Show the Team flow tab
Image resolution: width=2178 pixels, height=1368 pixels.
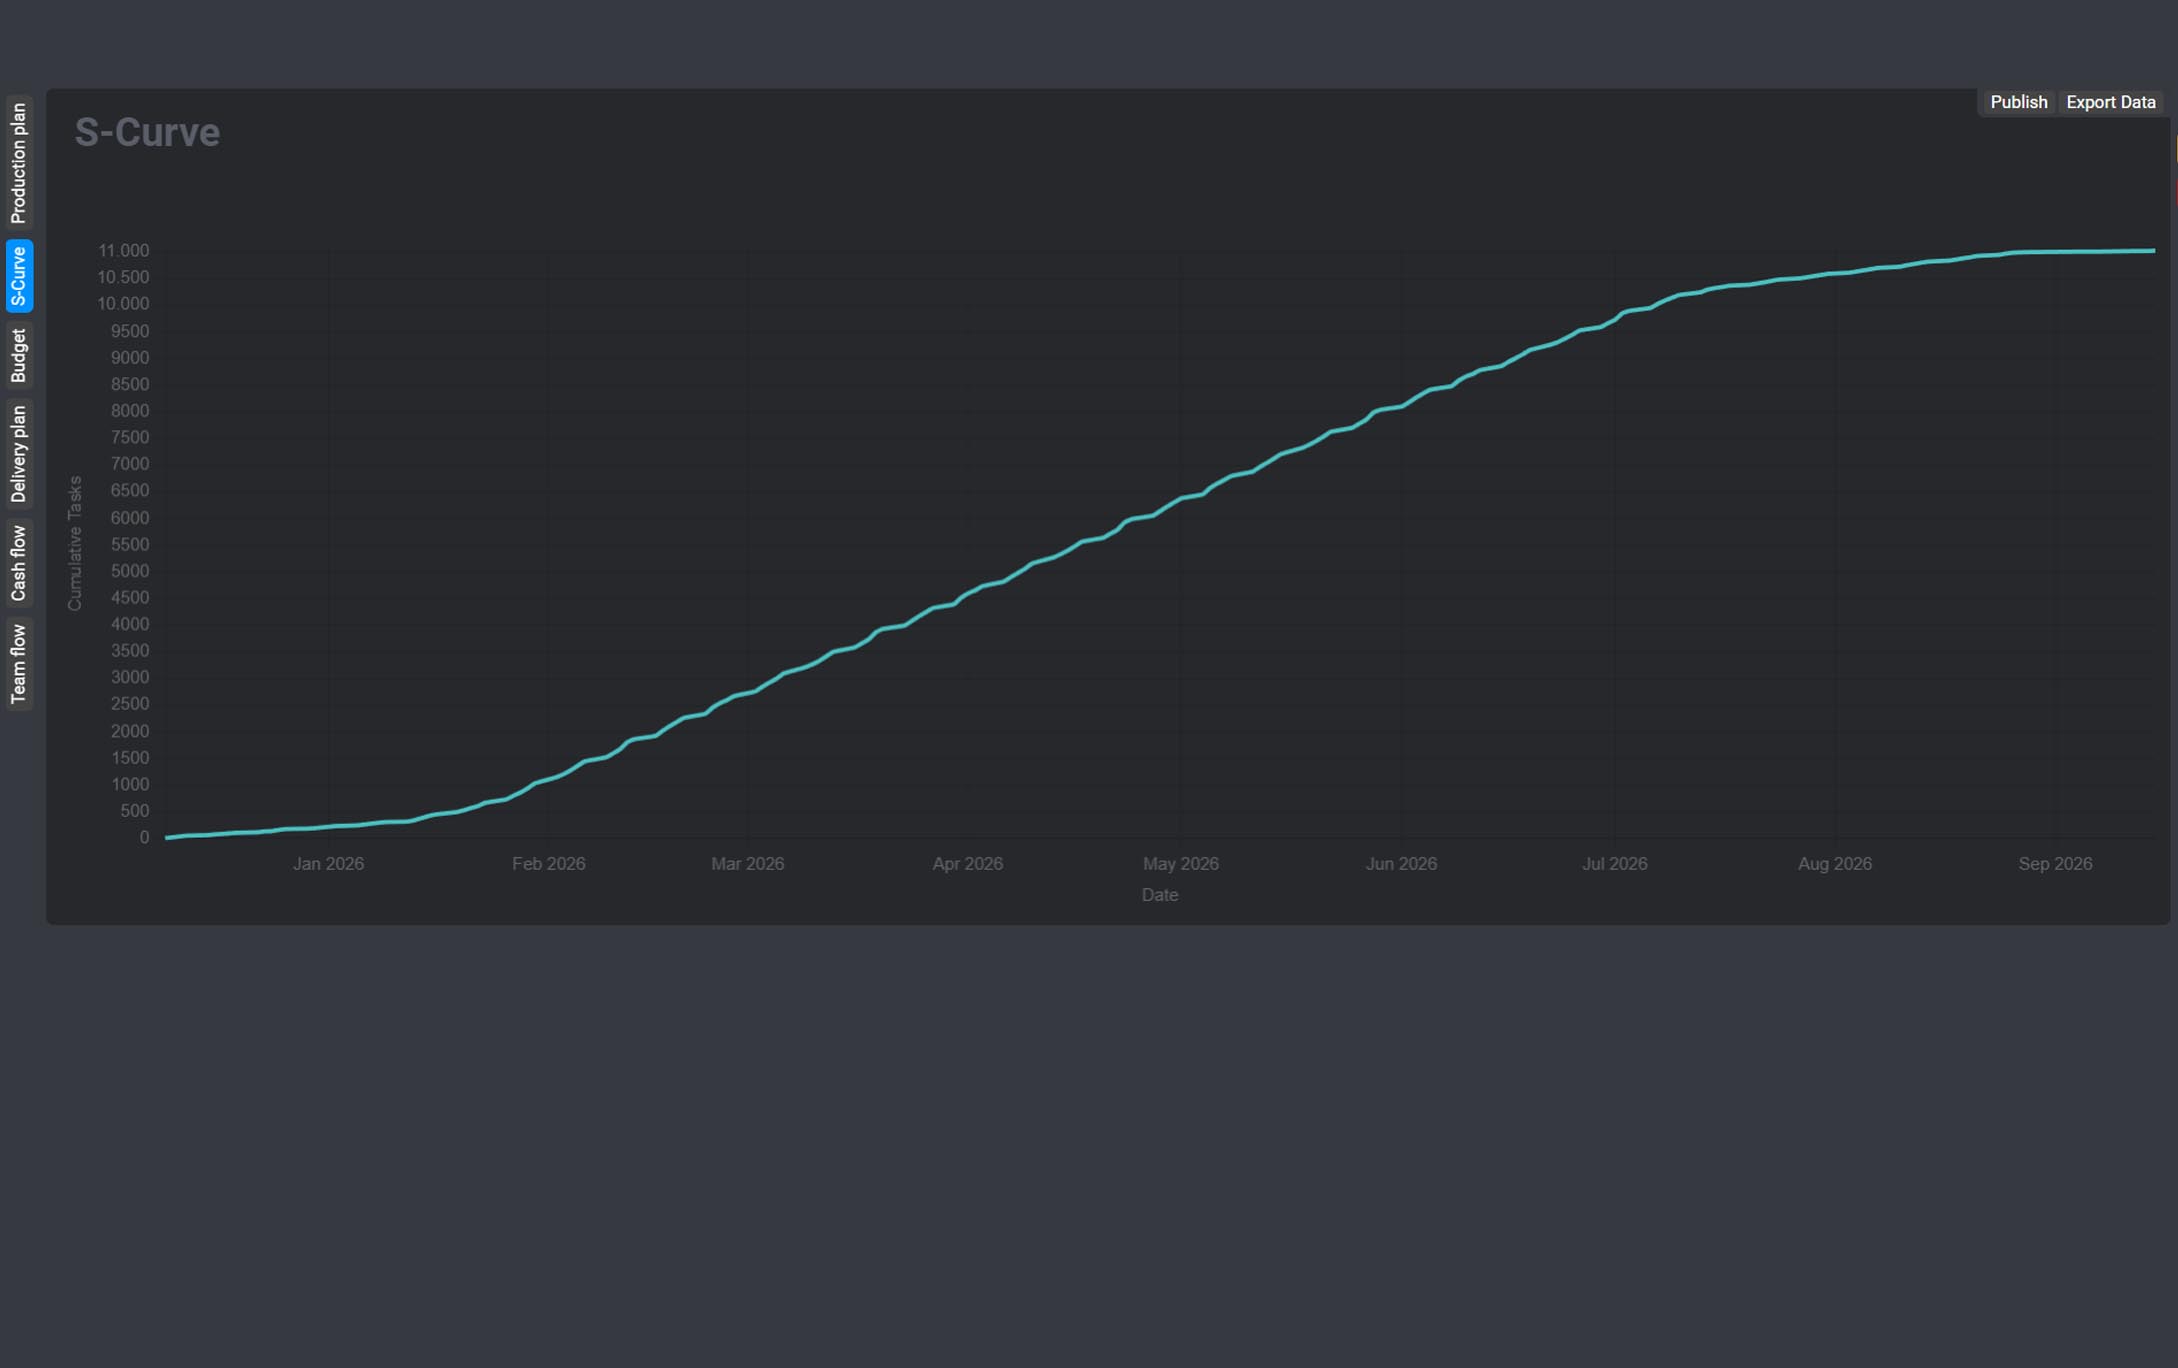(x=19, y=664)
